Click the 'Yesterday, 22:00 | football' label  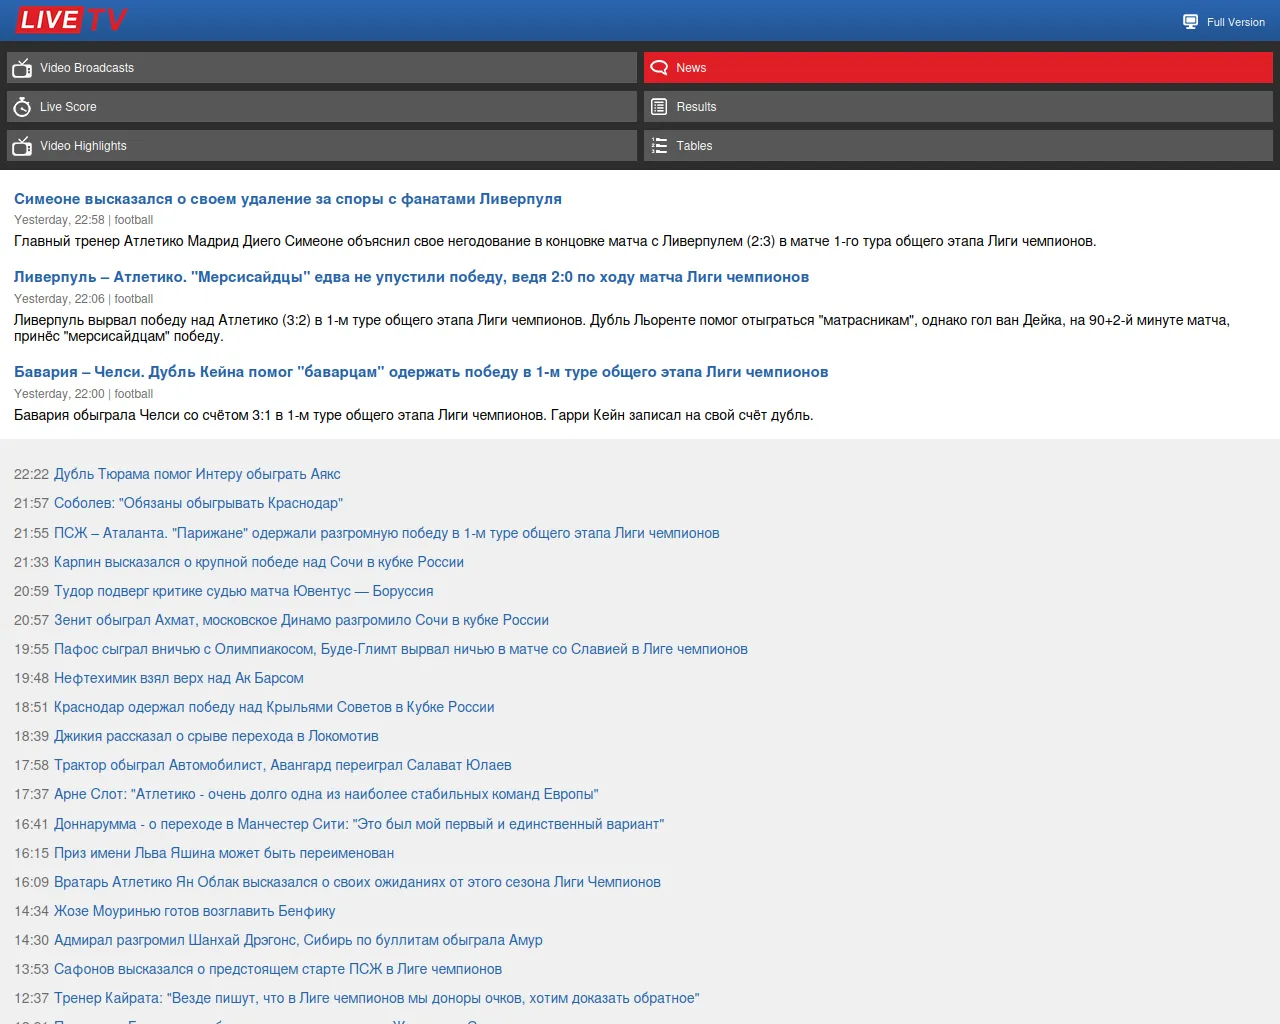click(x=83, y=394)
